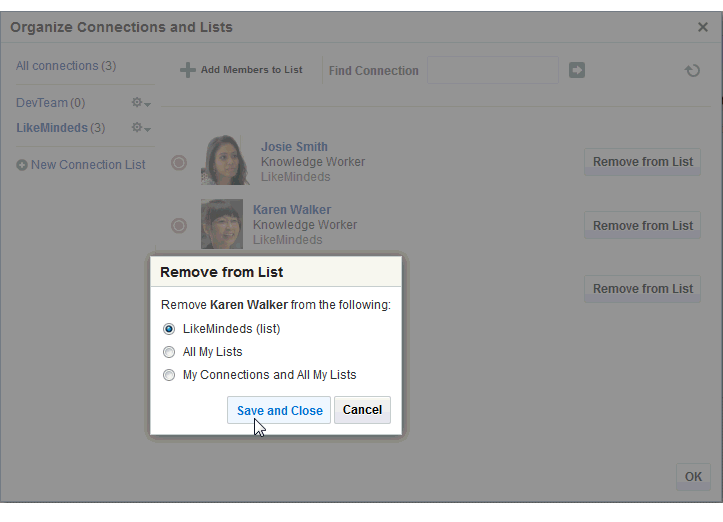Close the Organize Connections dialog

coord(703,27)
